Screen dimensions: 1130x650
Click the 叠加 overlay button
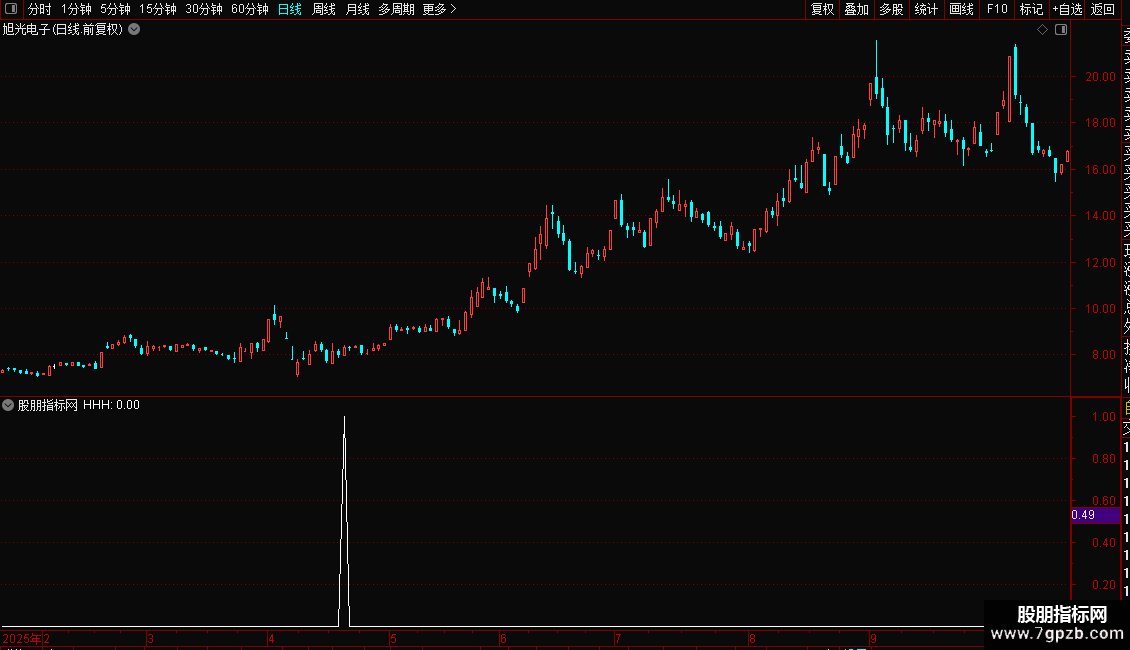pos(857,9)
